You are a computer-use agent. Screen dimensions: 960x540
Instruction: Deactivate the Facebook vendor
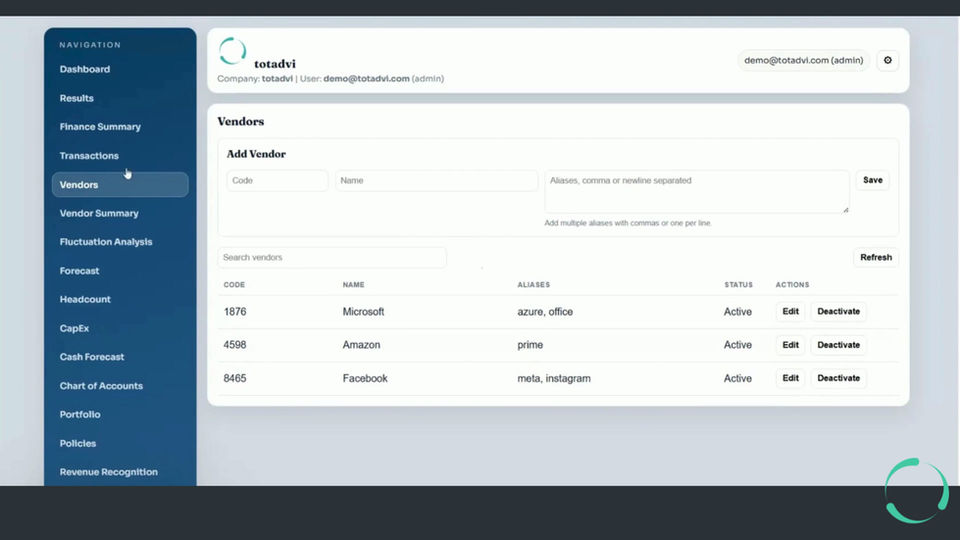click(x=838, y=378)
